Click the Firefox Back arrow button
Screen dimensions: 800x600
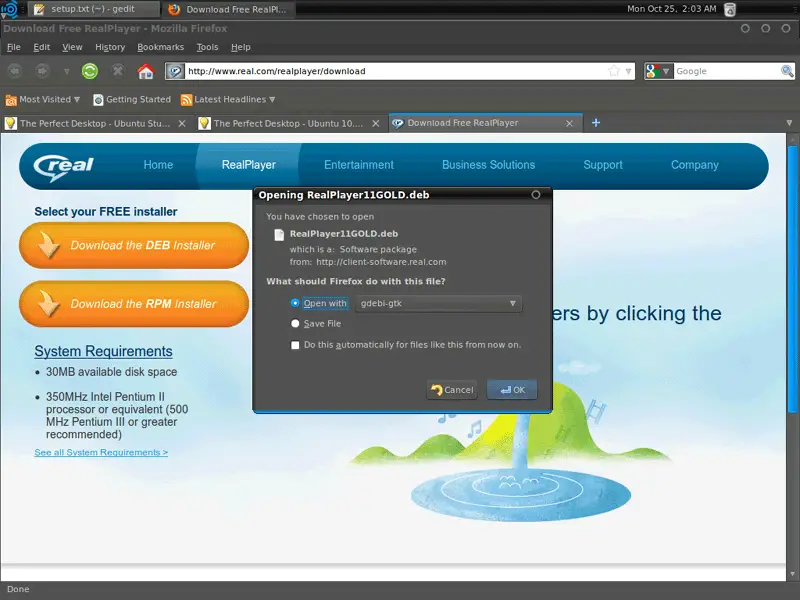(x=15, y=71)
